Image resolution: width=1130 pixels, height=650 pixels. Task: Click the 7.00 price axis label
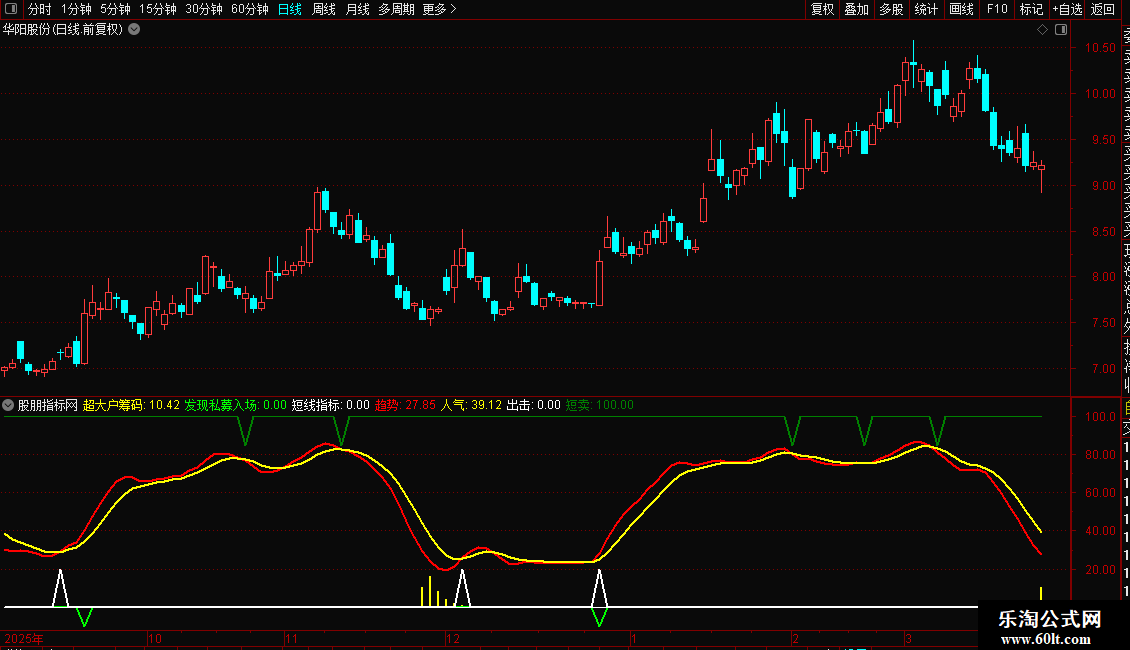tap(1103, 368)
